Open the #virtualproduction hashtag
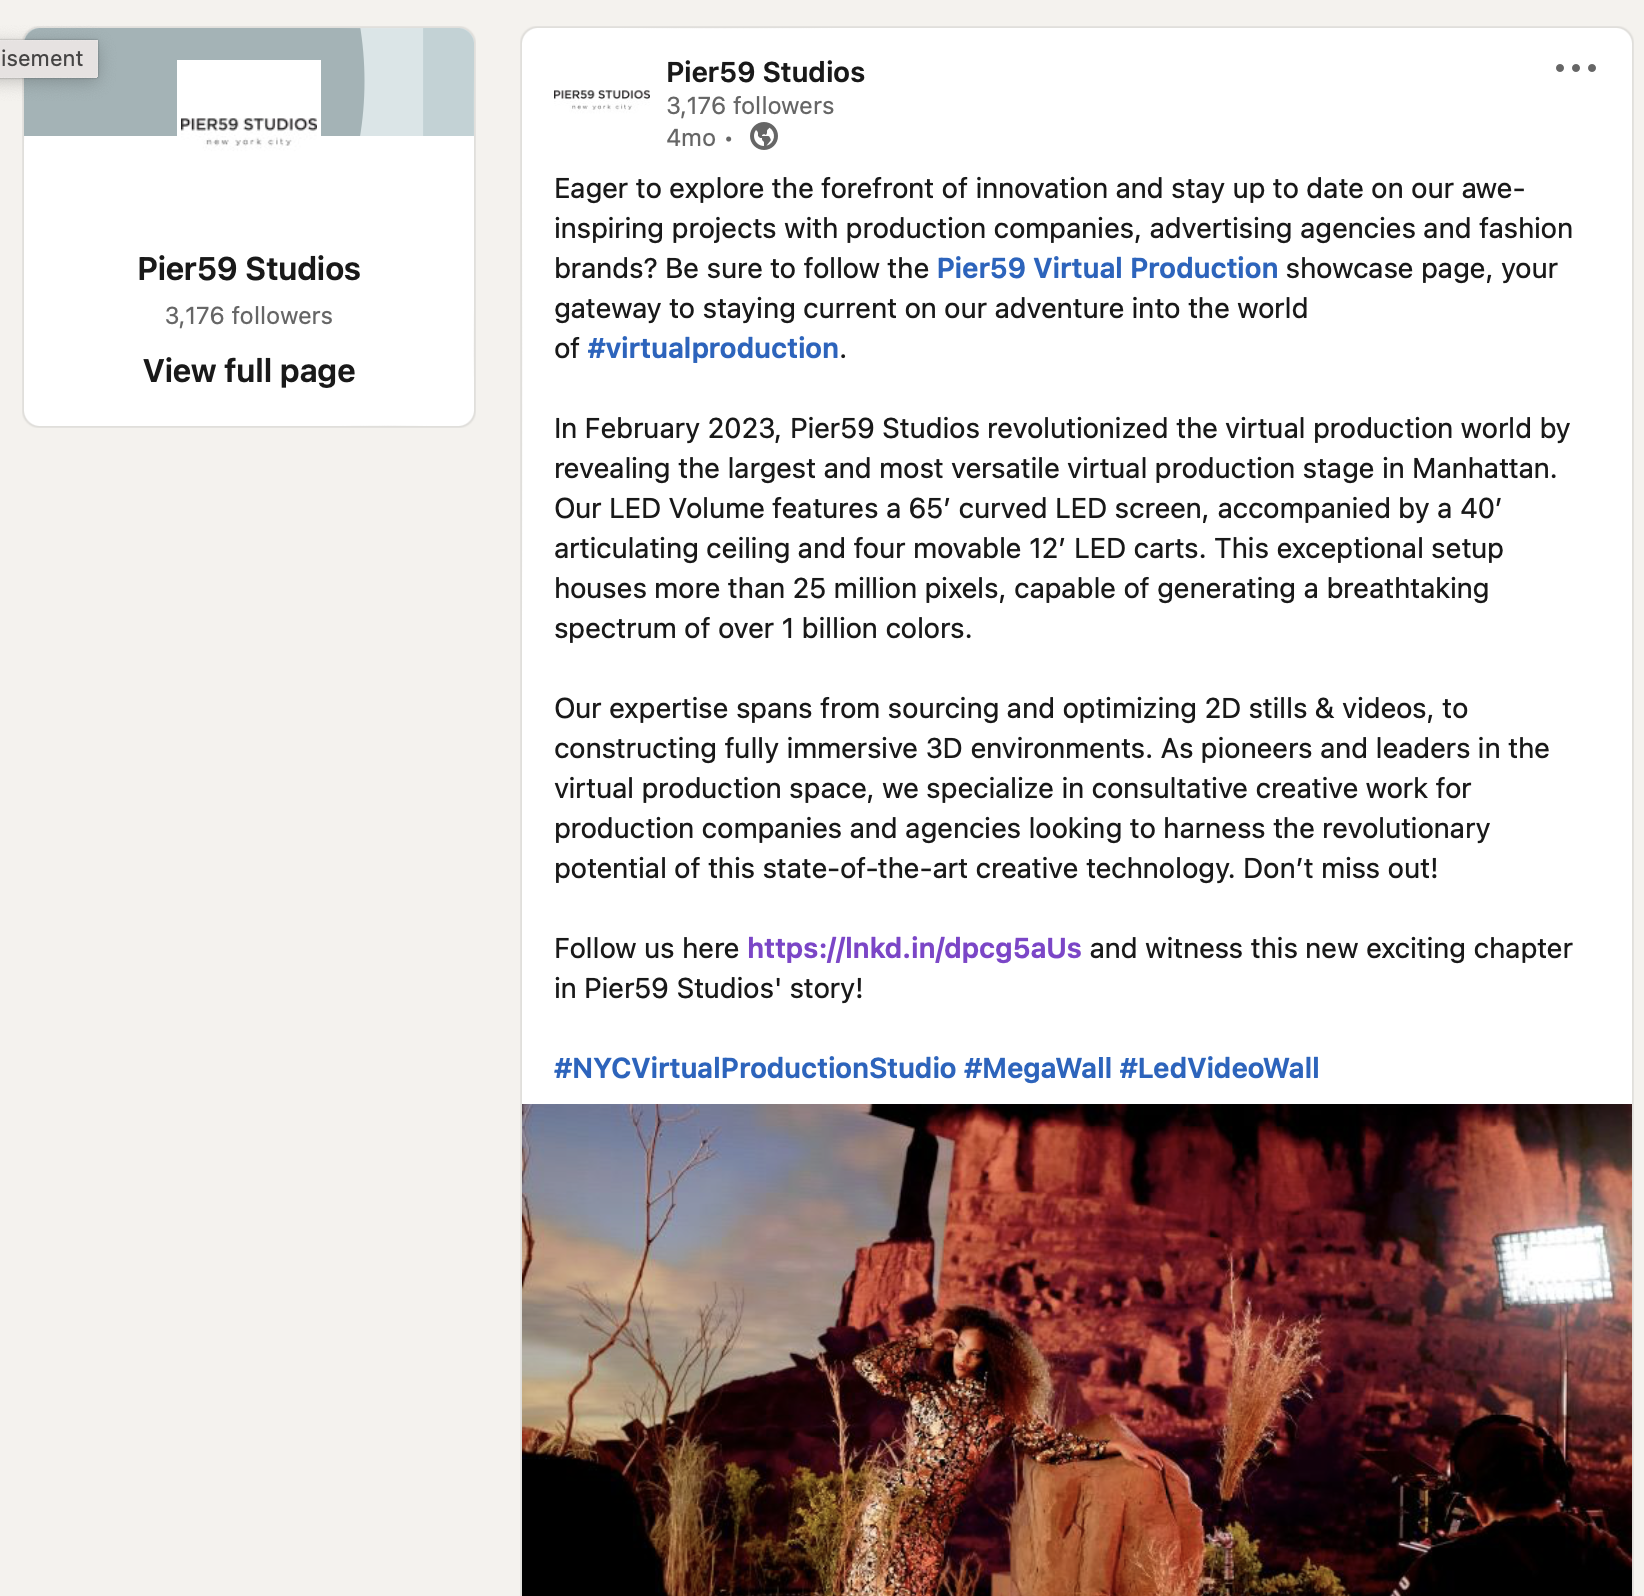 point(713,348)
